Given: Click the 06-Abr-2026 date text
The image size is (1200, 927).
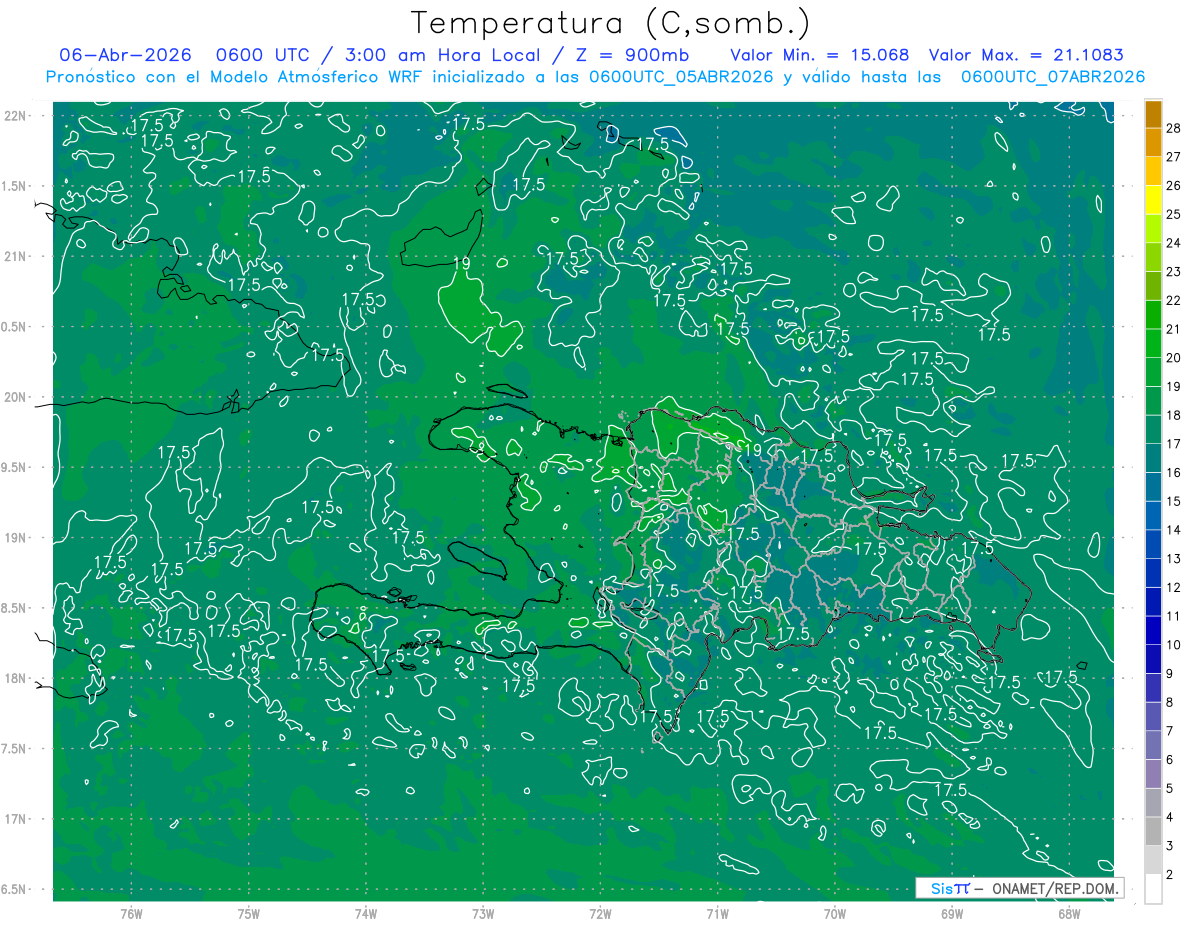Looking at the screenshot, I should click(125, 55).
